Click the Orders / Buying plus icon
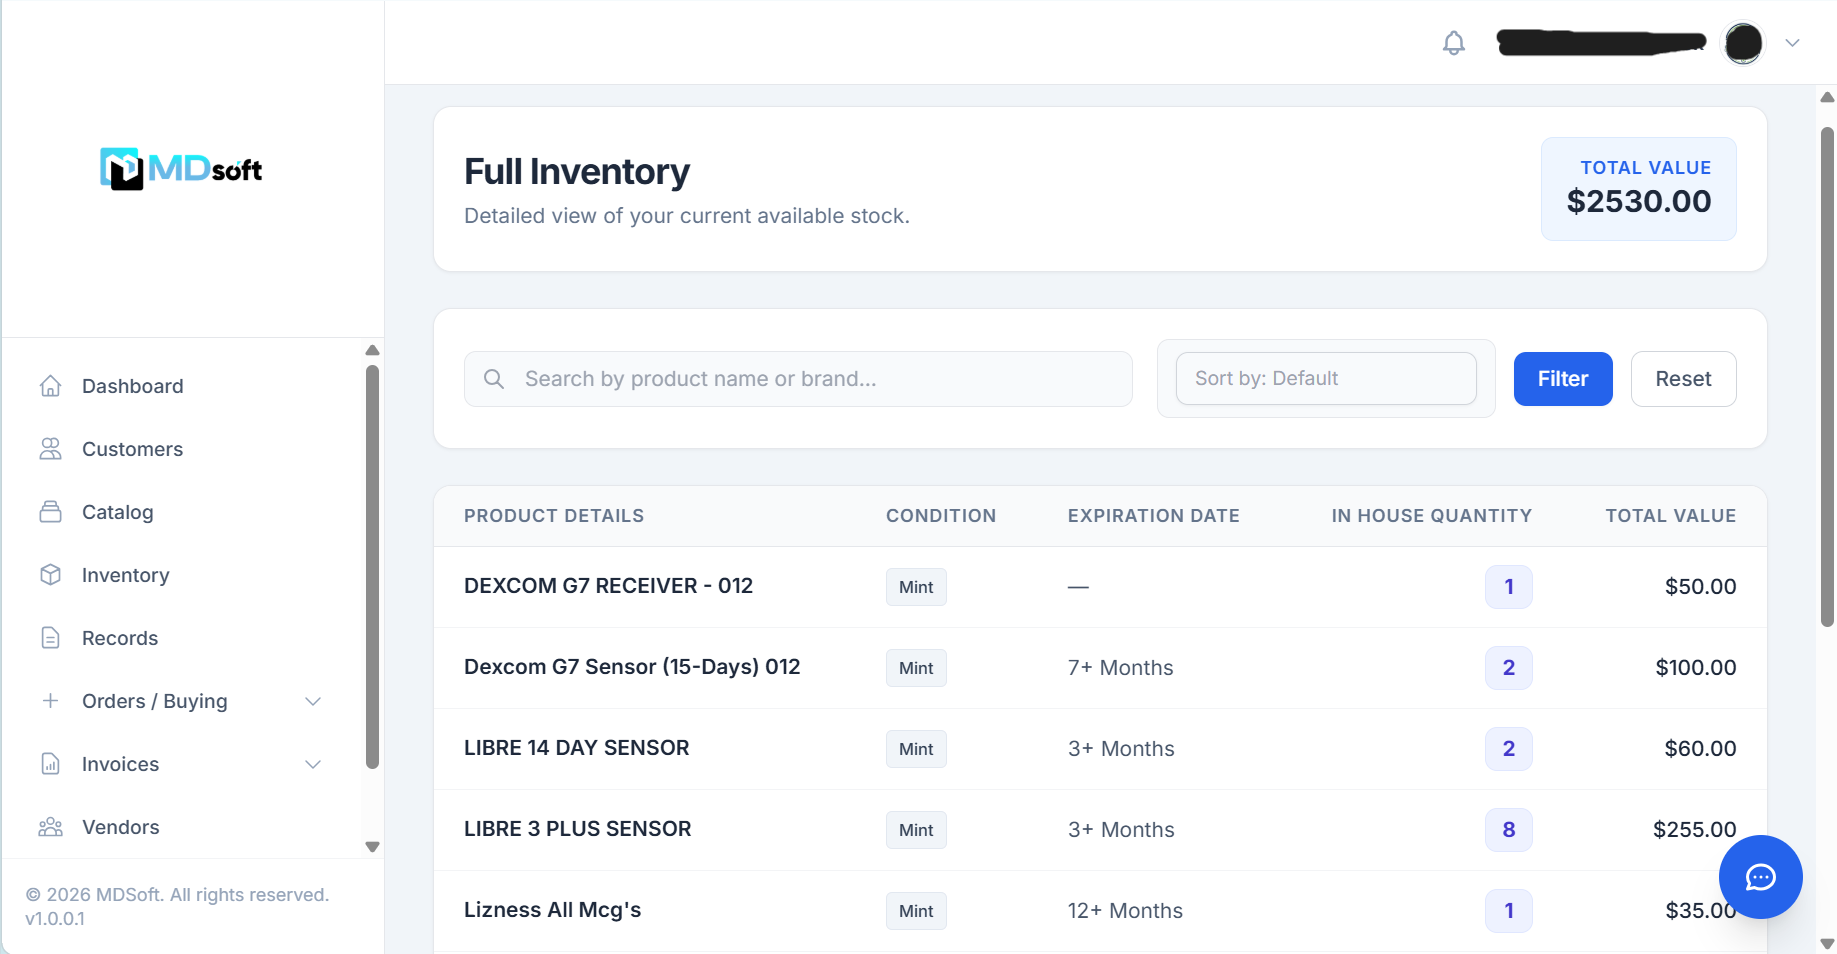The image size is (1837, 954). [51, 701]
